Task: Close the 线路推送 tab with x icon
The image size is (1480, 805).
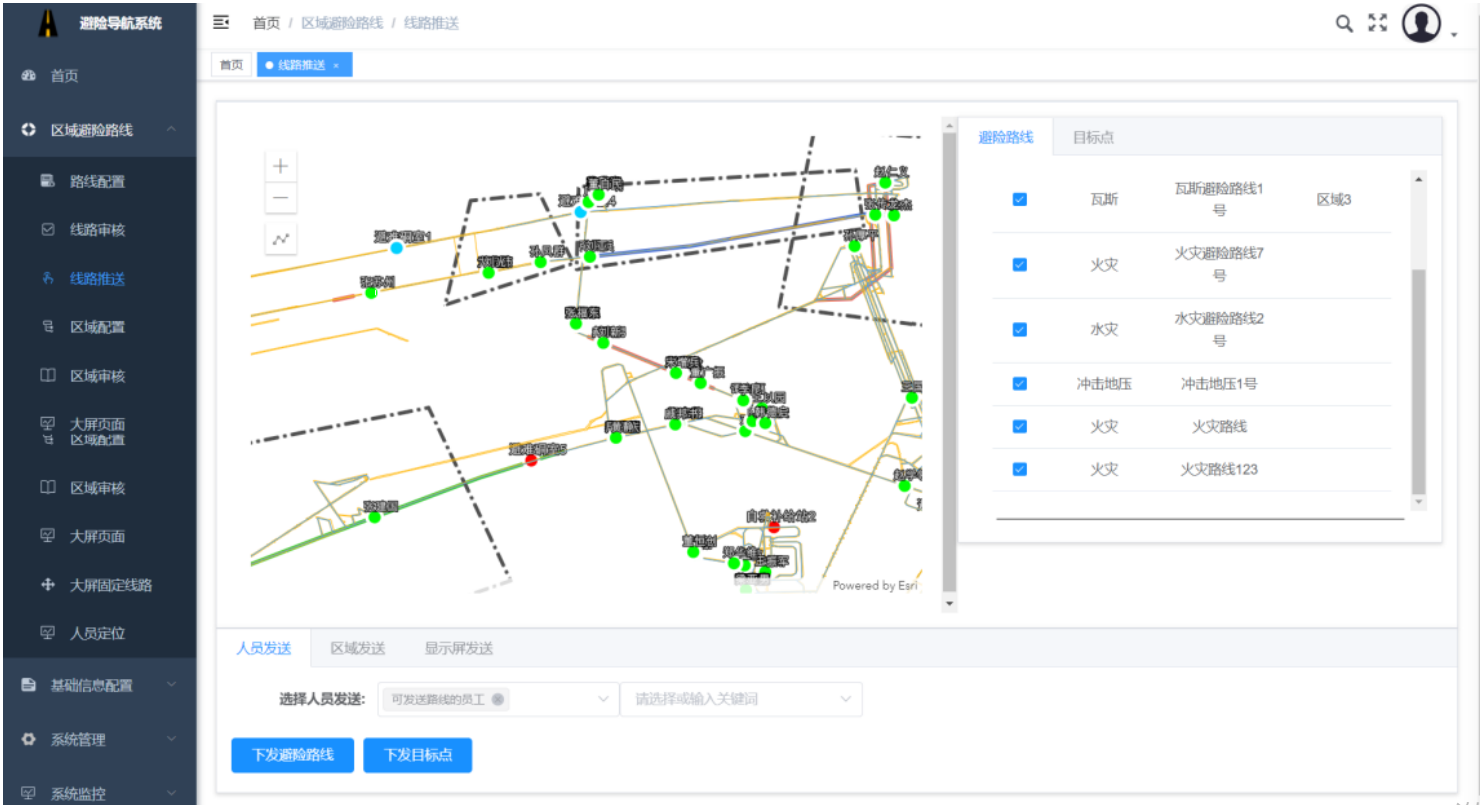Action: (x=336, y=65)
